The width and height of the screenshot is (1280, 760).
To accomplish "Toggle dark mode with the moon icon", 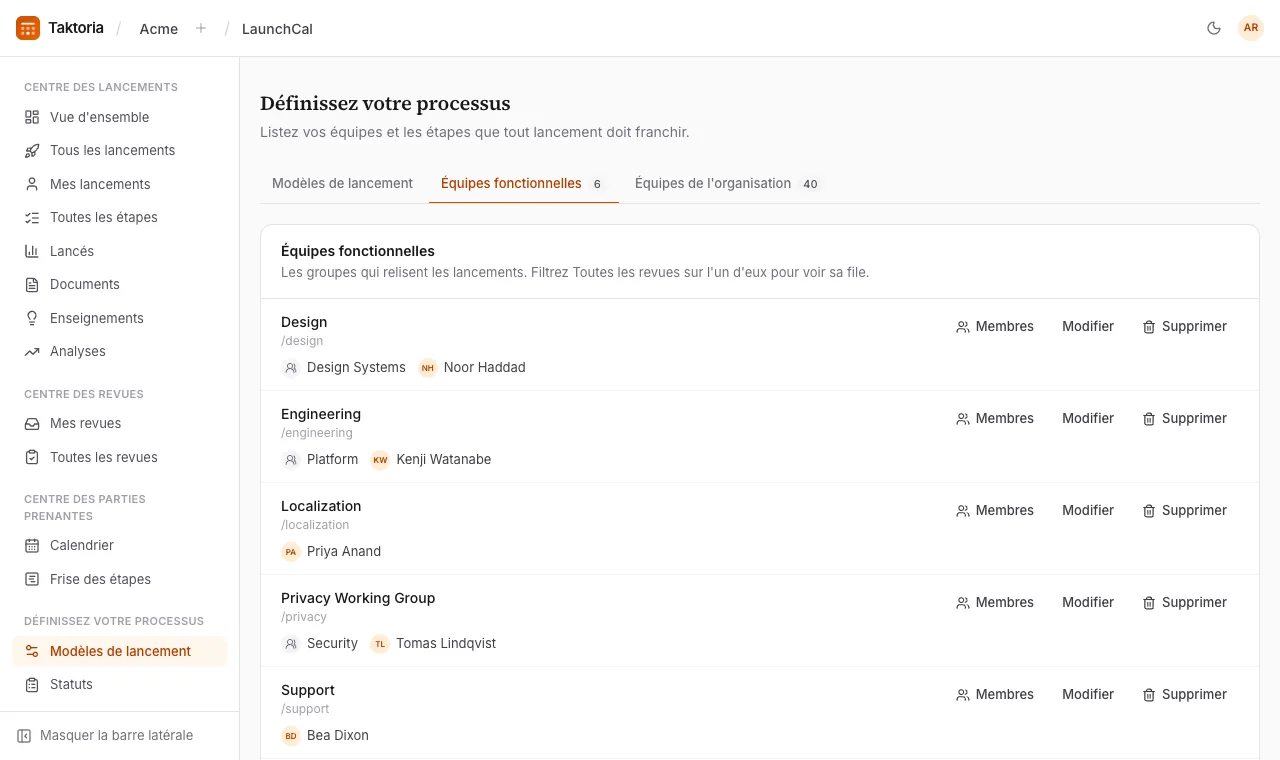I will click(x=1214, y=28).
